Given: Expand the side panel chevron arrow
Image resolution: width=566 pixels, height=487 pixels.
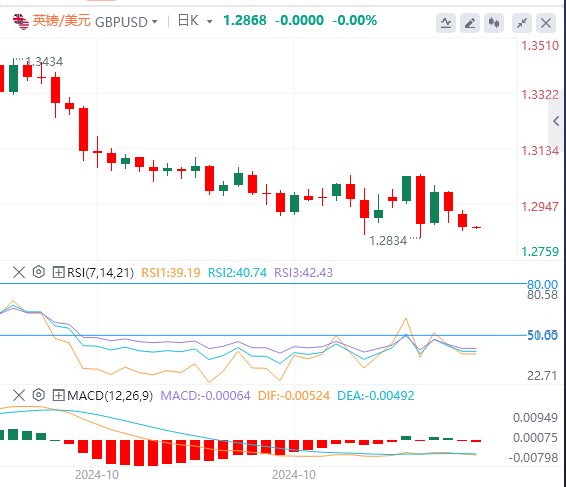Looking at the screenshot, I should (x=556, y=121).
